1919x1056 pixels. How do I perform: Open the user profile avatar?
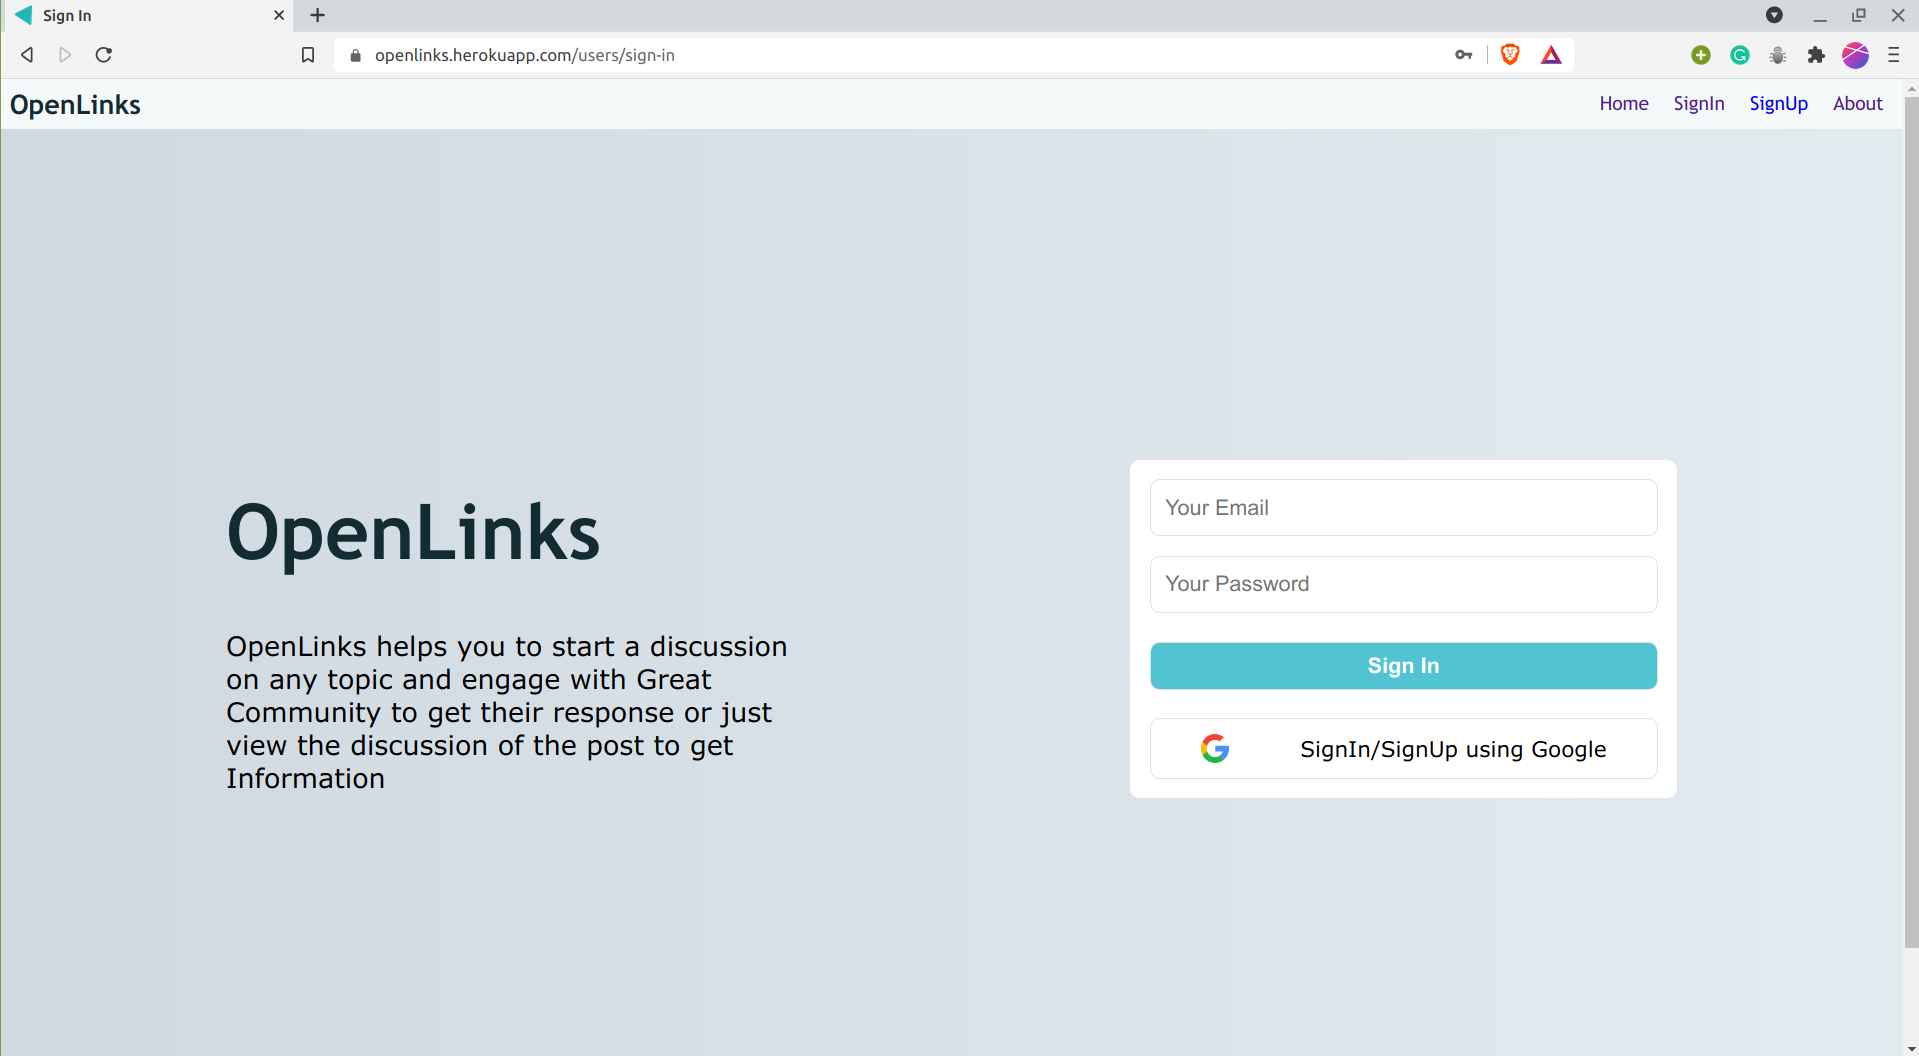point(1855,55)
